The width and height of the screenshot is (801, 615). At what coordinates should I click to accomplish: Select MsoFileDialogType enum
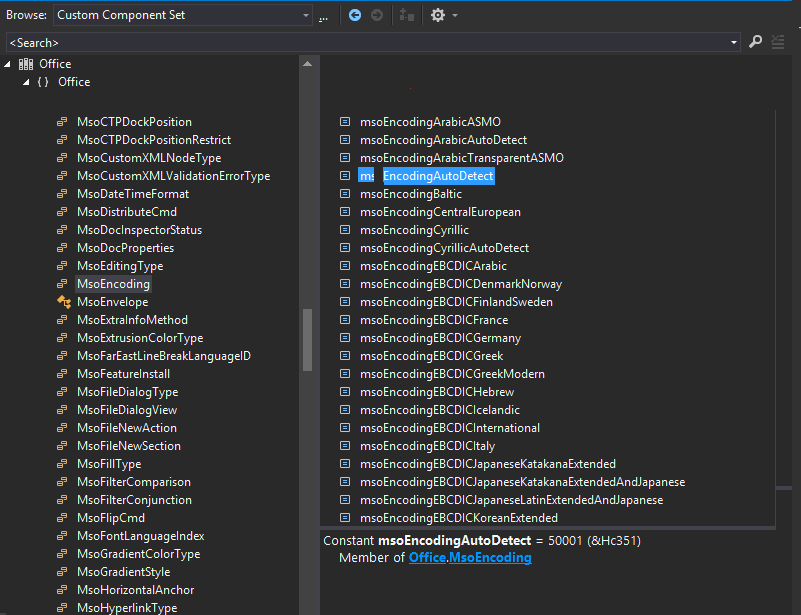click(127, 392)
